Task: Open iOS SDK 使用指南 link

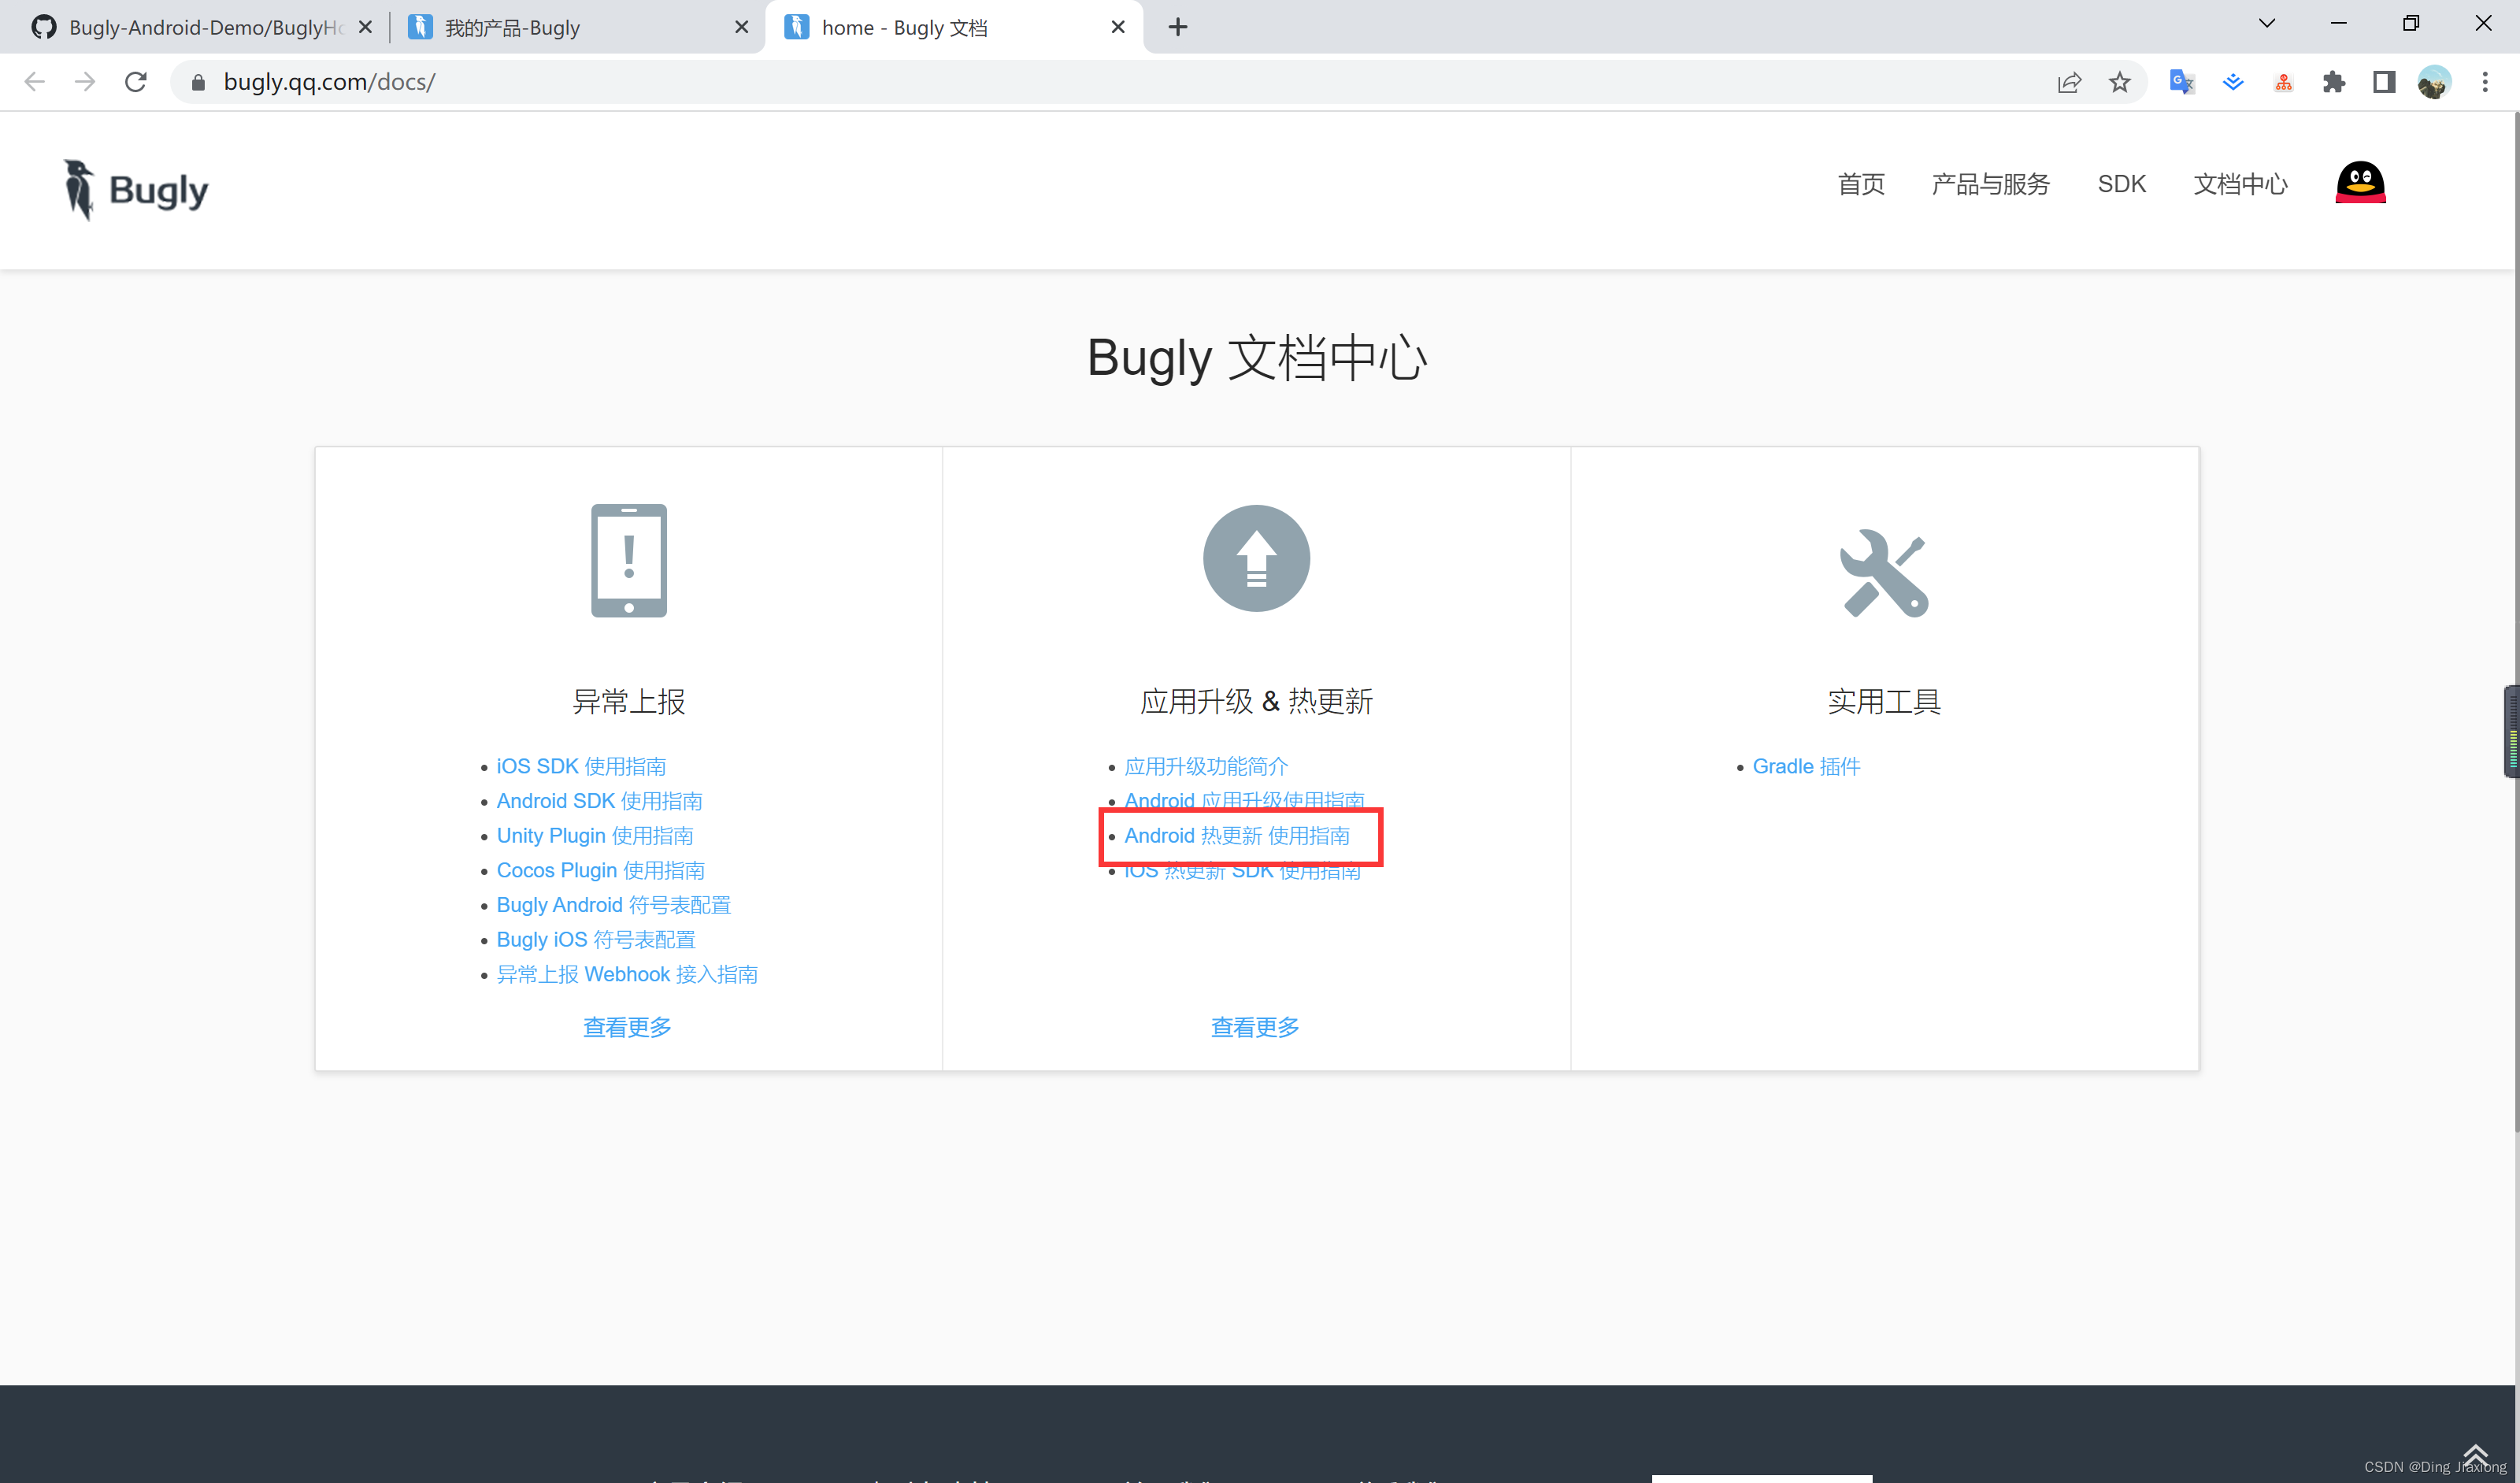Action: tap(581, 766)
